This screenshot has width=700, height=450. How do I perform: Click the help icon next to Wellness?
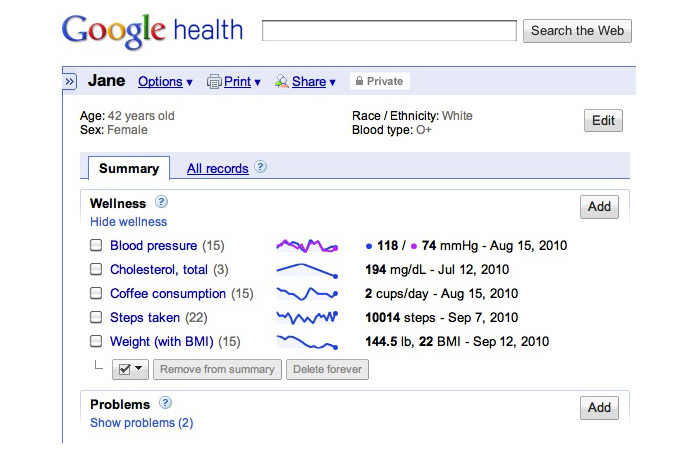point(162,203)
